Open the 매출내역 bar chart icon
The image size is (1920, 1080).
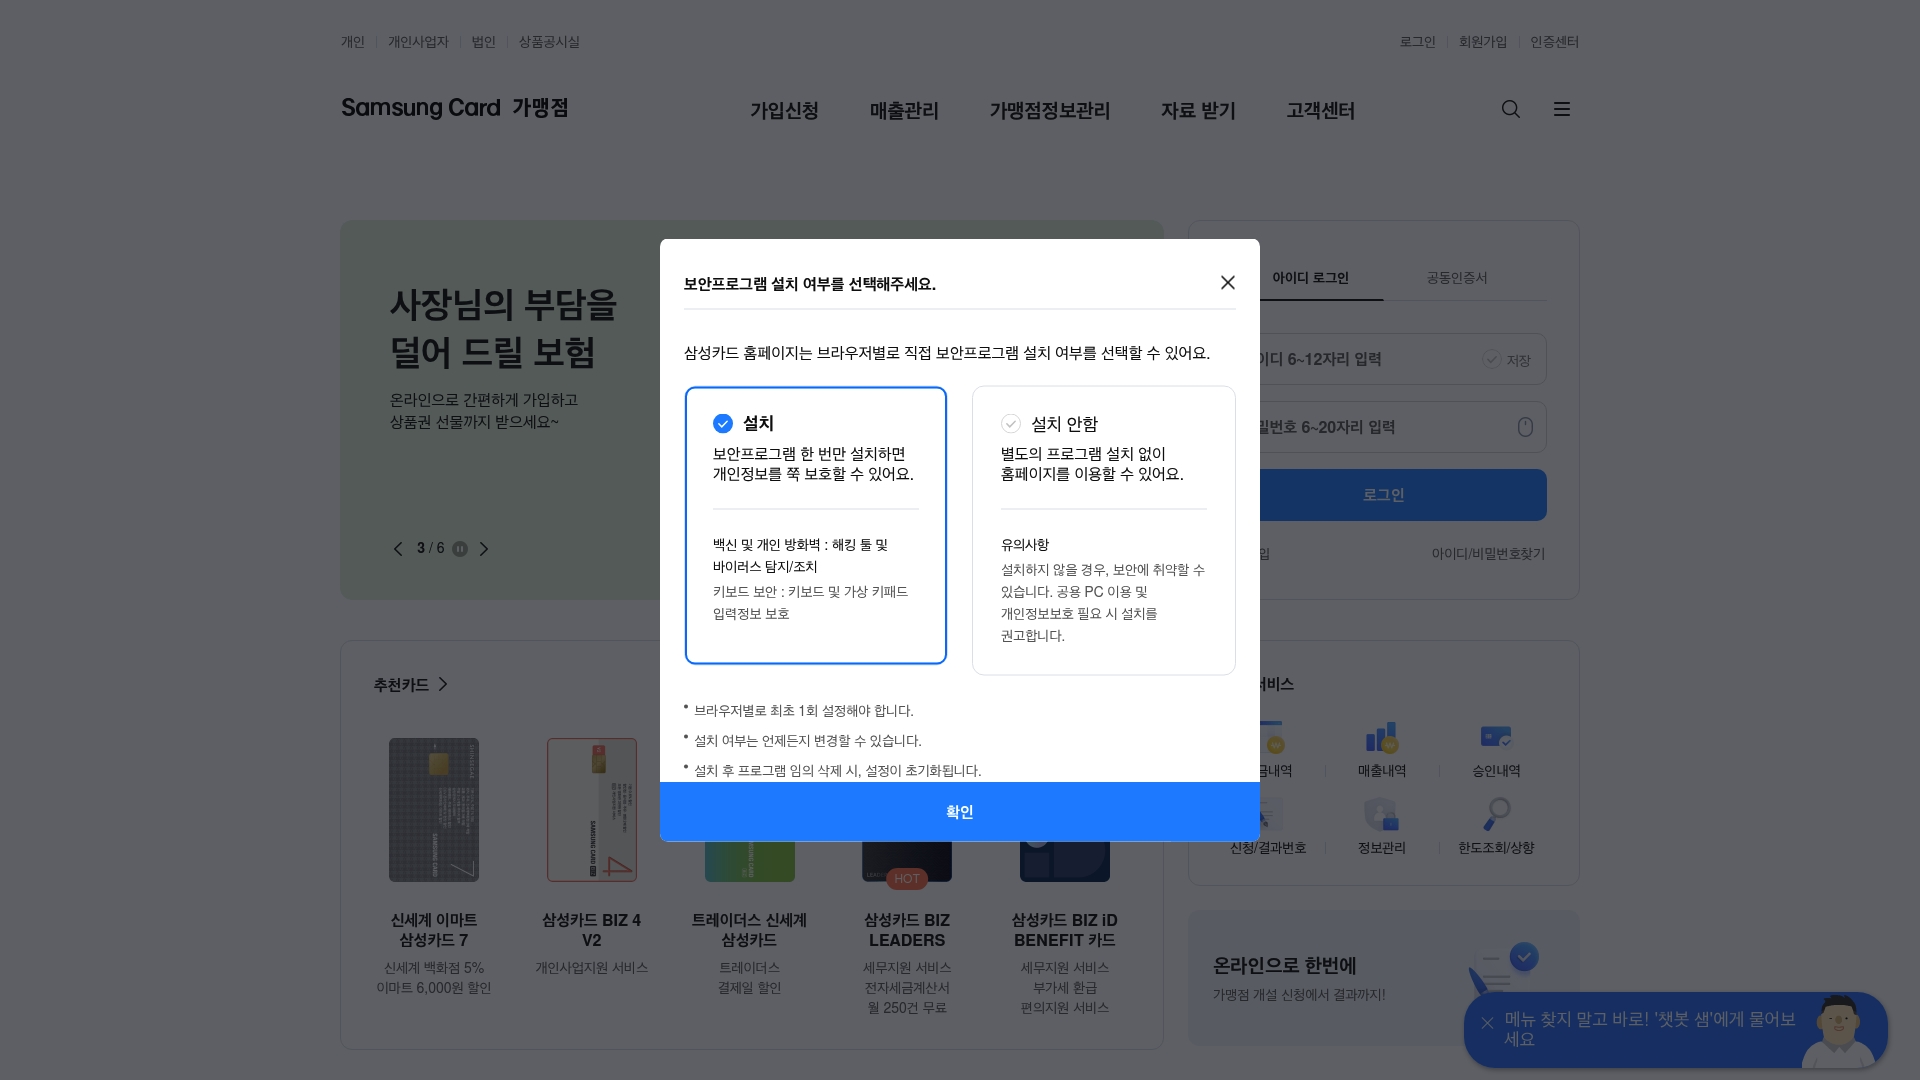coord(1381,738)
